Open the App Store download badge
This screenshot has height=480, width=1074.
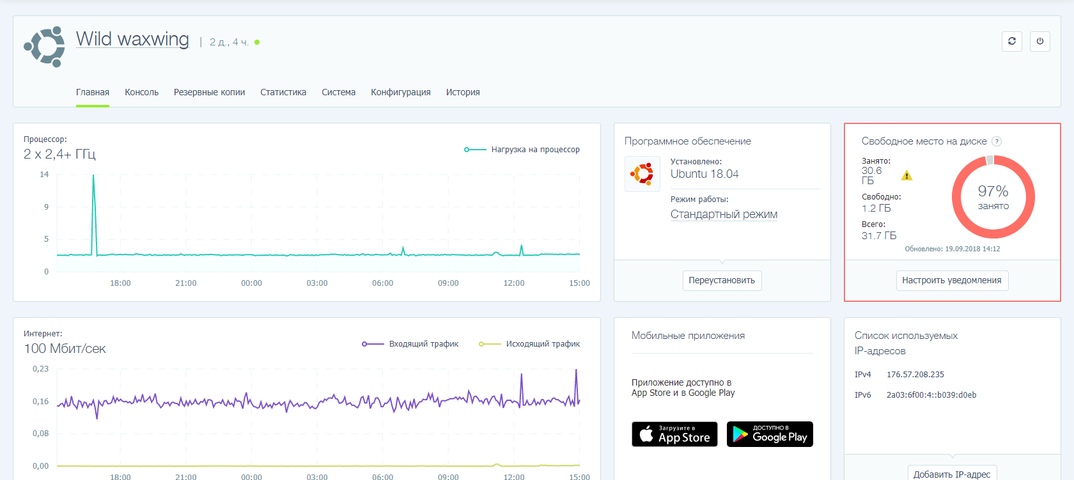pyautogui.click(x=674, y=434)
